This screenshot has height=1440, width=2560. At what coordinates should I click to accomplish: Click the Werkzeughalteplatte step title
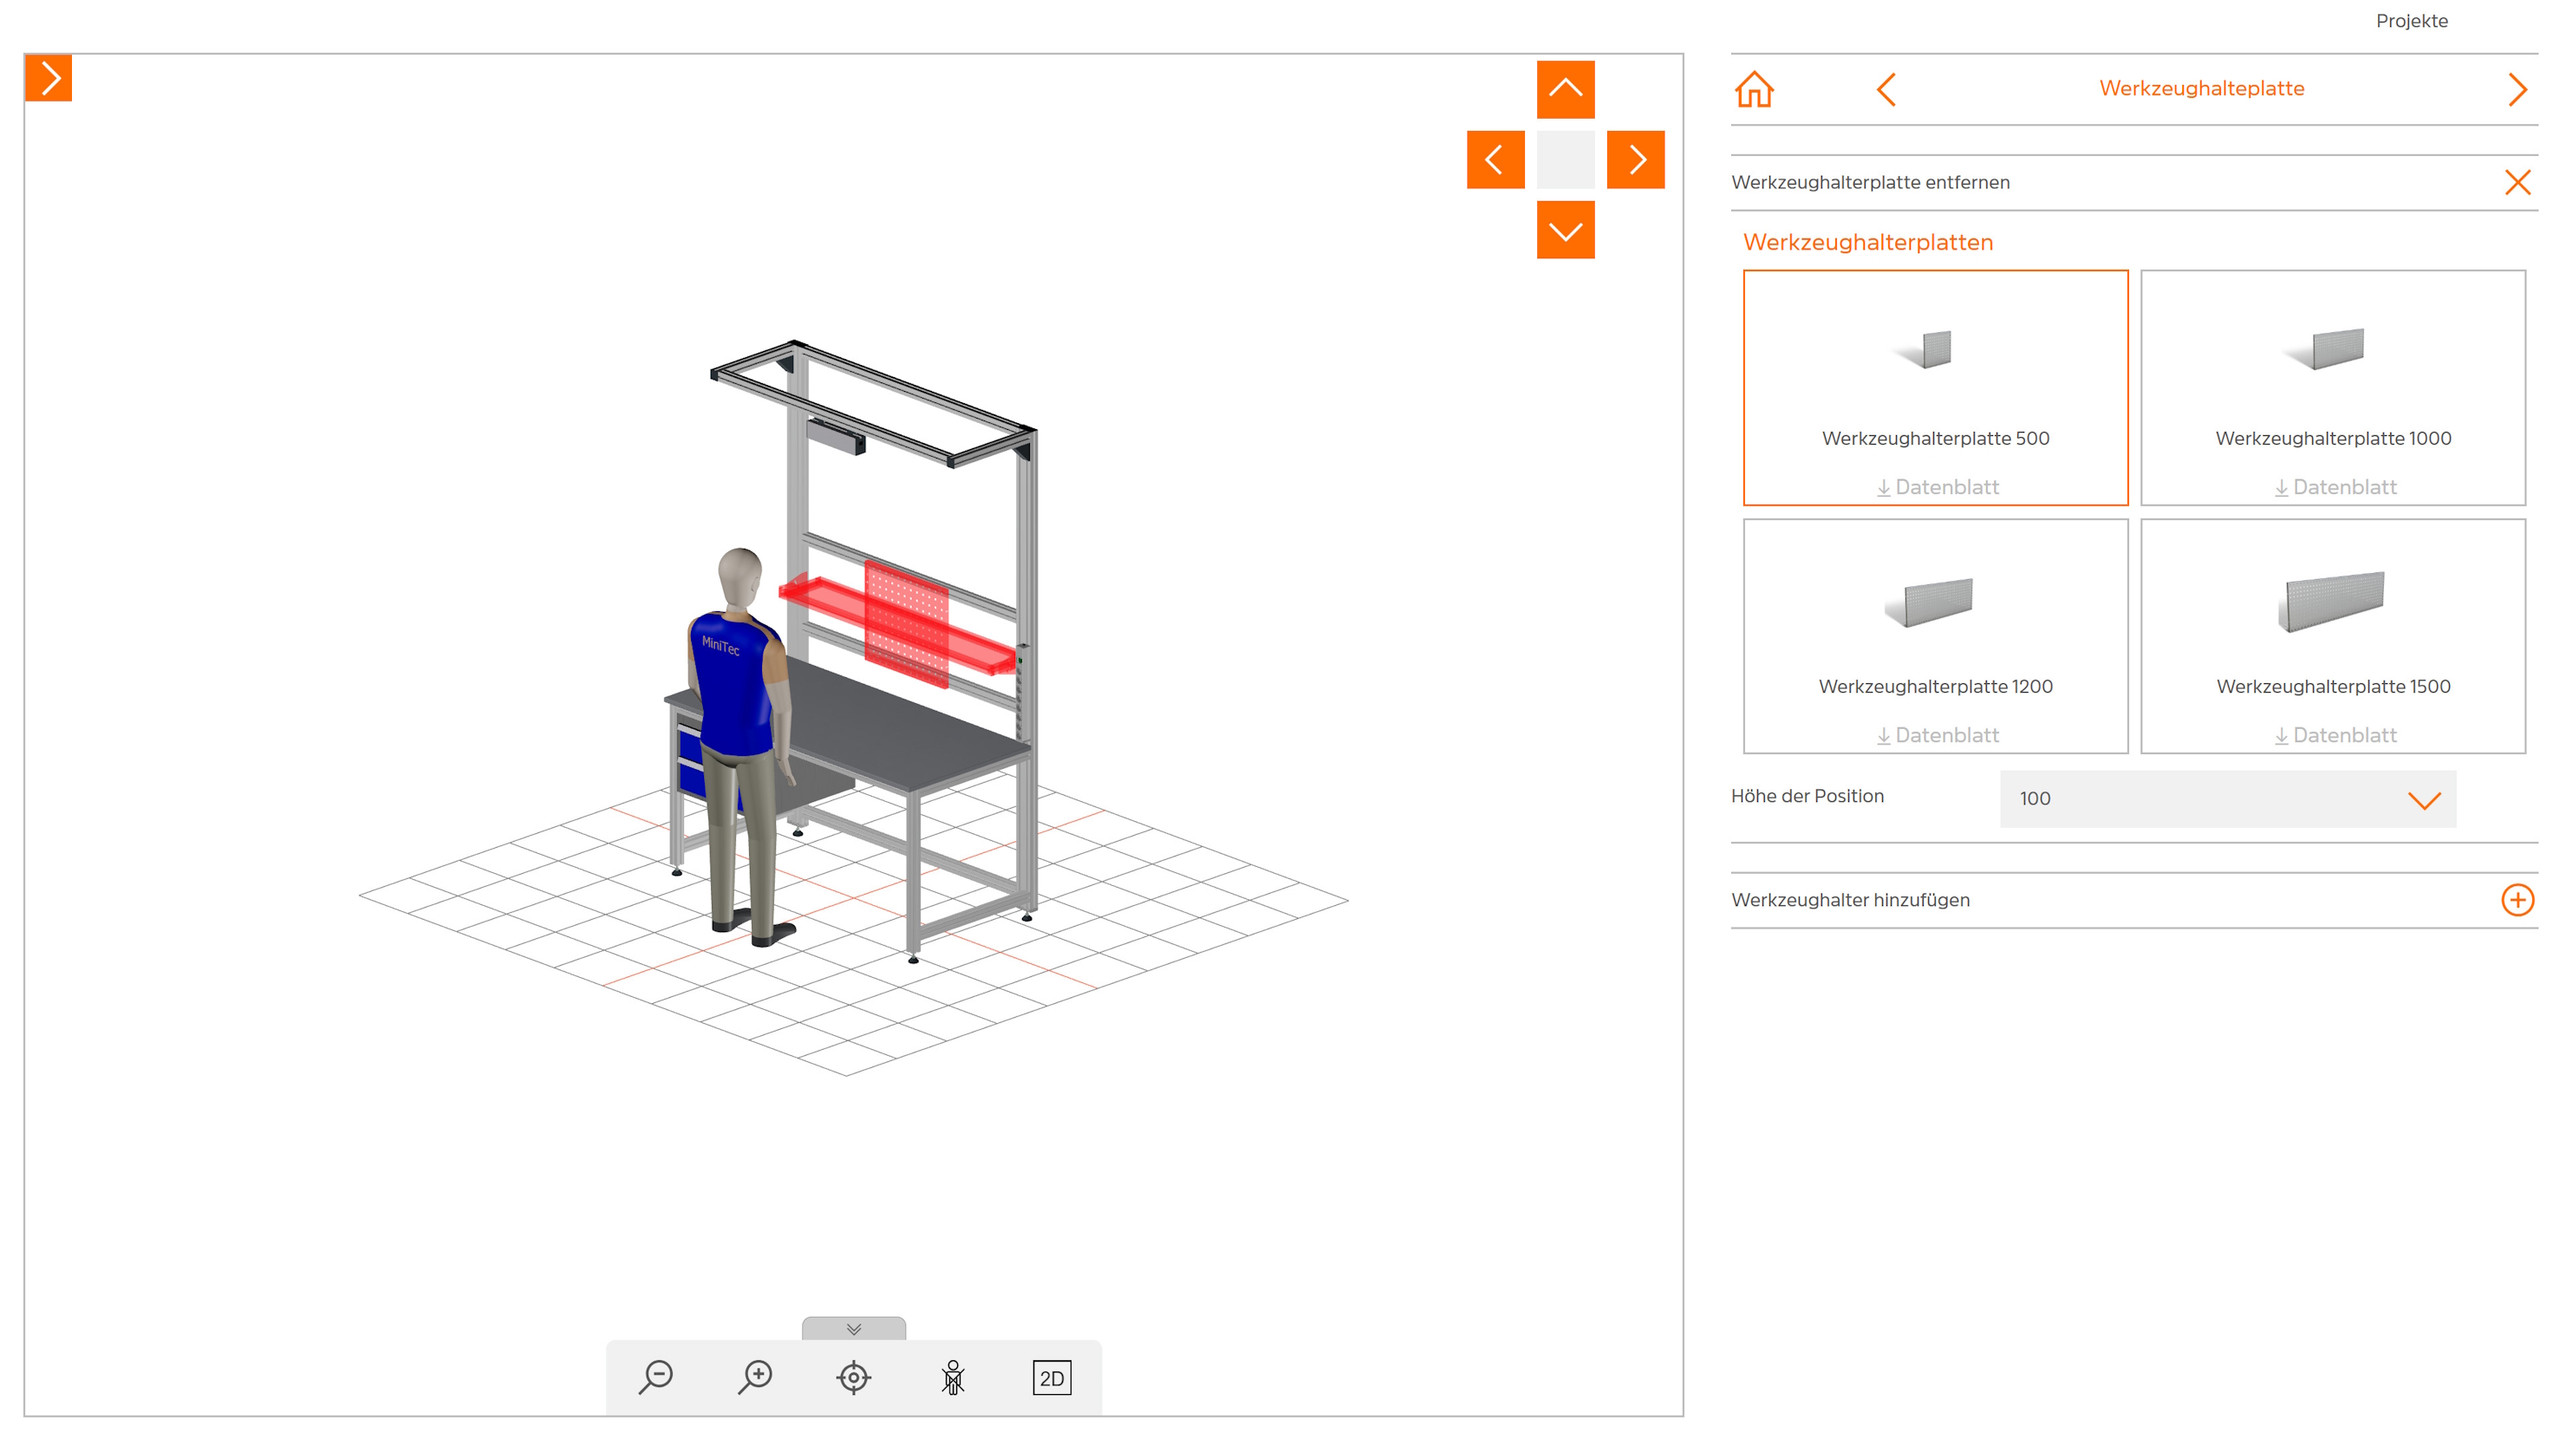[x=2201, y=88]
